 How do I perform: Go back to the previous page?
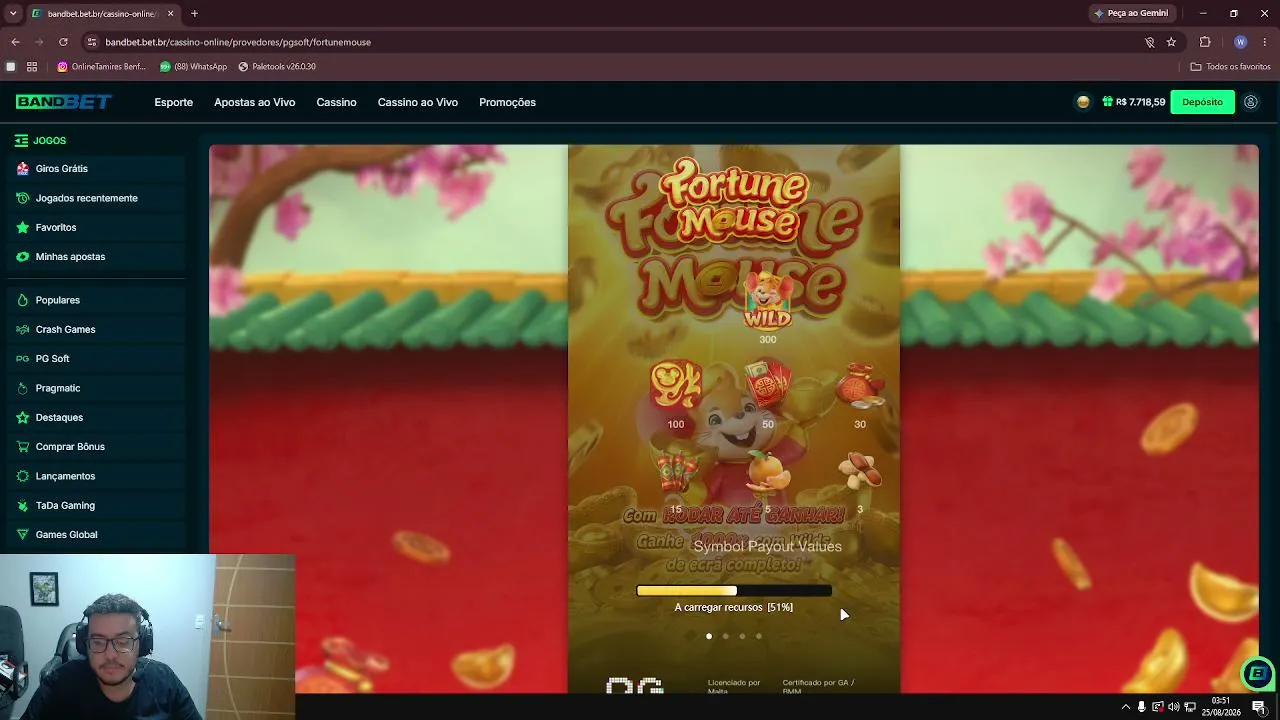click(x=15, y=42)
